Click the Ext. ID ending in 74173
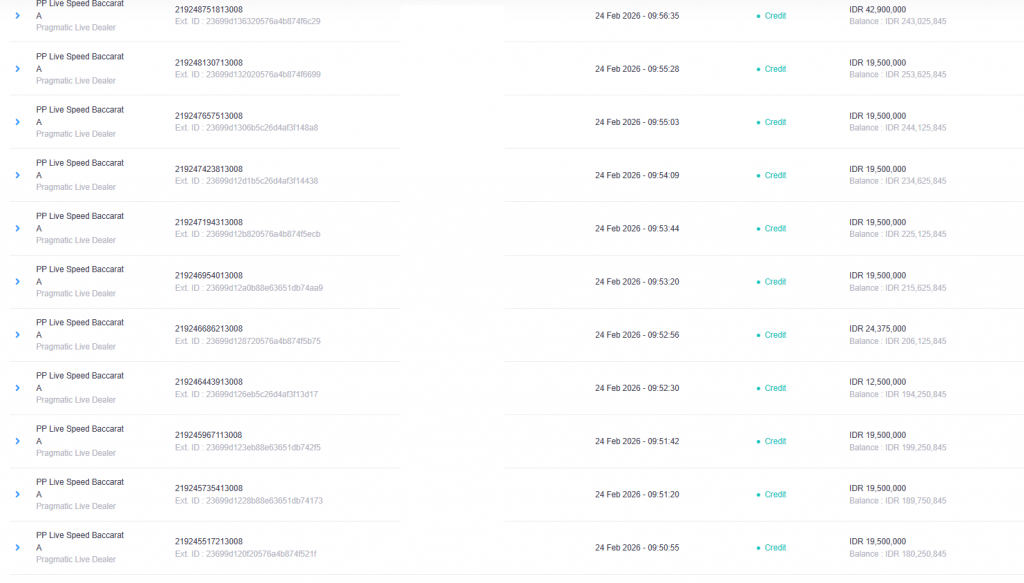The height and width of the screenshot is (583, 1024). tap(248, 501)
